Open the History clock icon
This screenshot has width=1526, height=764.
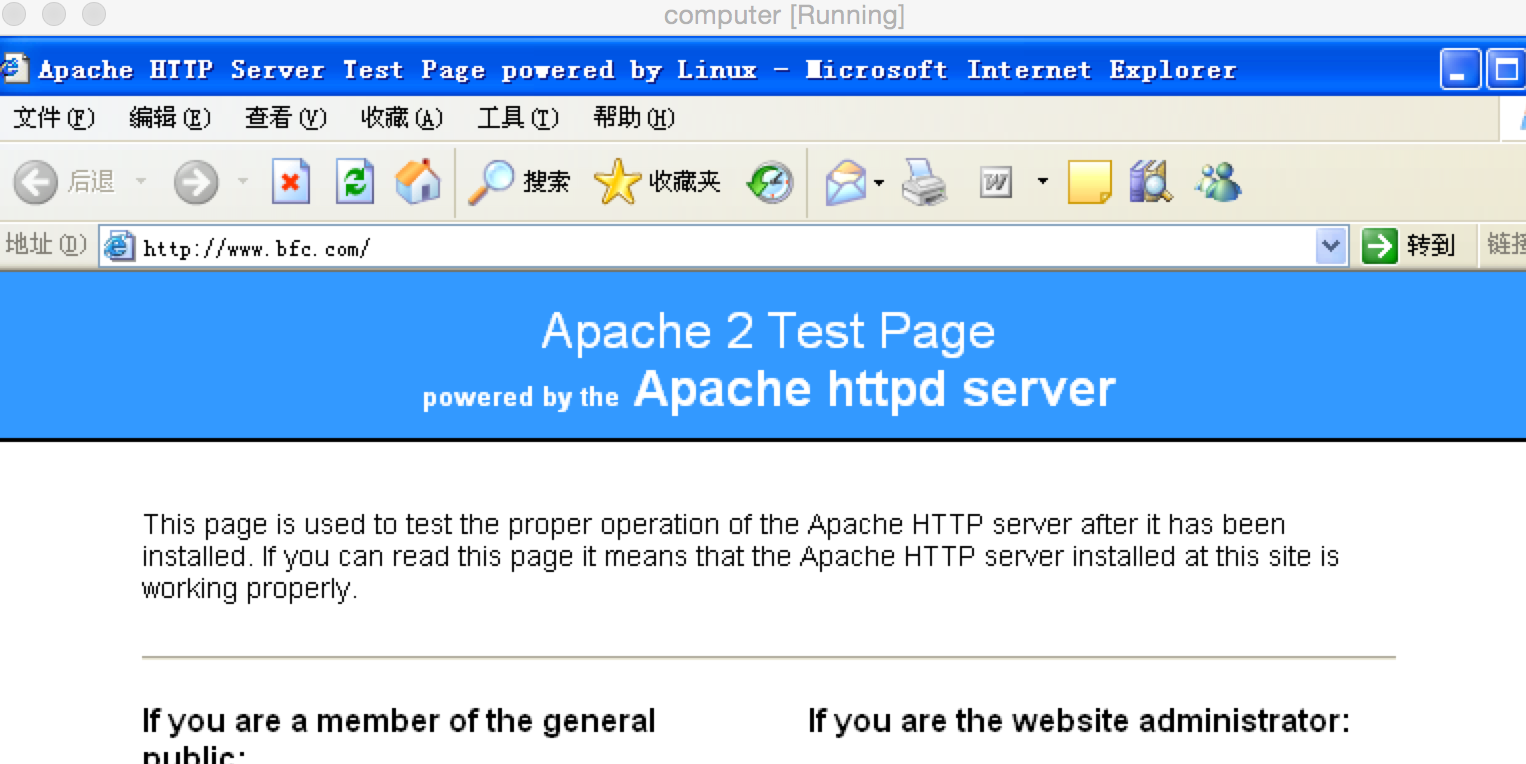770,182
